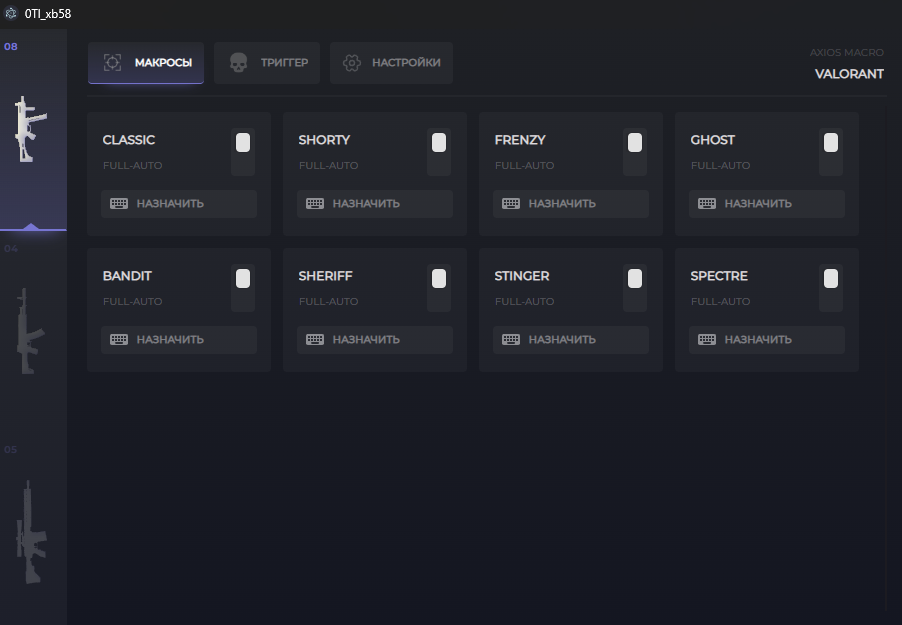
Task: Click FULL-AUTO label under SHERIFF
Action: pos(328,302)
